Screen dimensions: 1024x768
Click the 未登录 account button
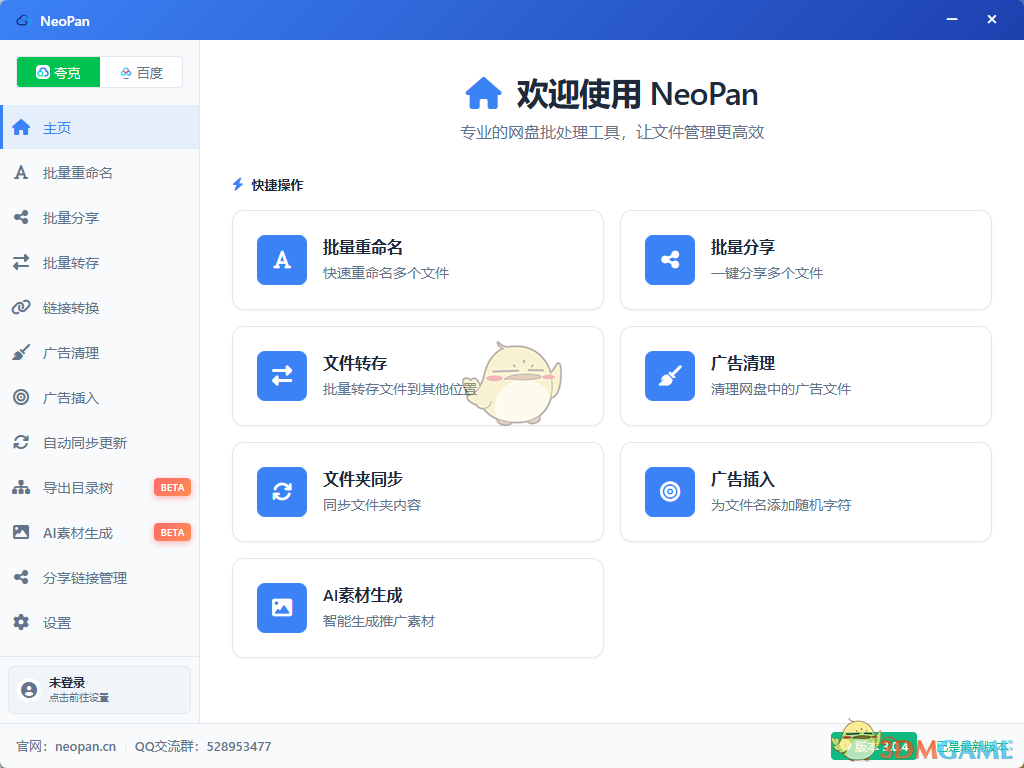tap(99, 690)
